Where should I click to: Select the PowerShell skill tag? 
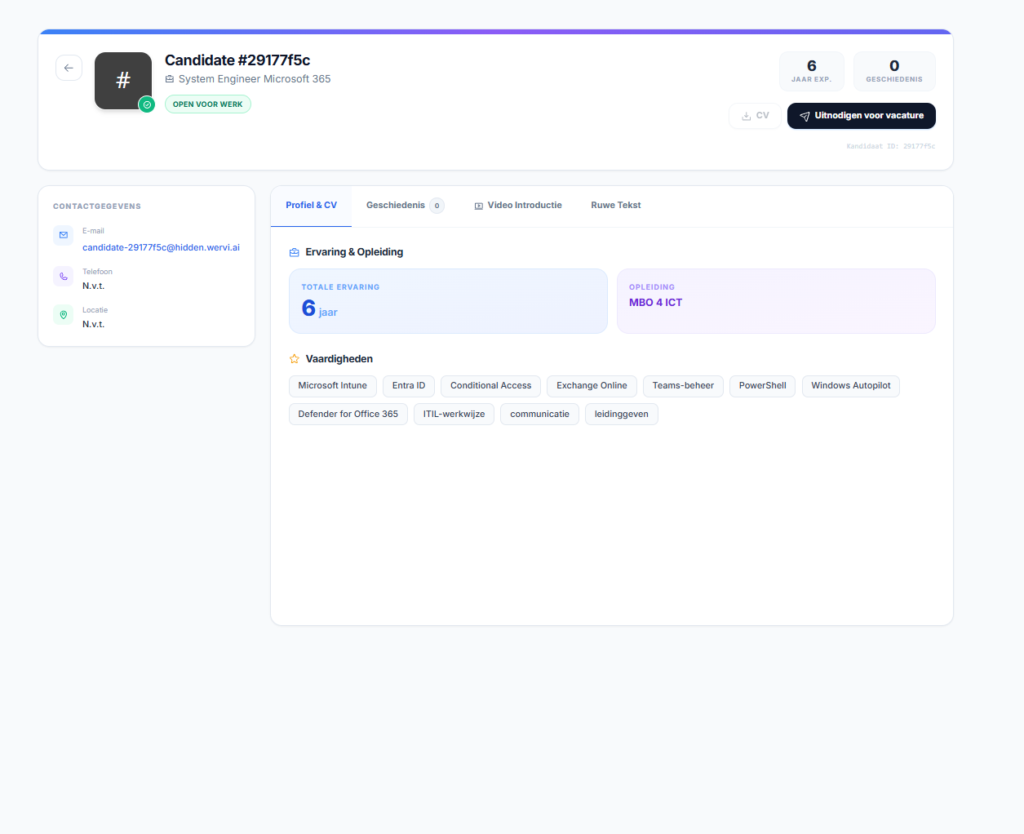[x=762, y=386]
